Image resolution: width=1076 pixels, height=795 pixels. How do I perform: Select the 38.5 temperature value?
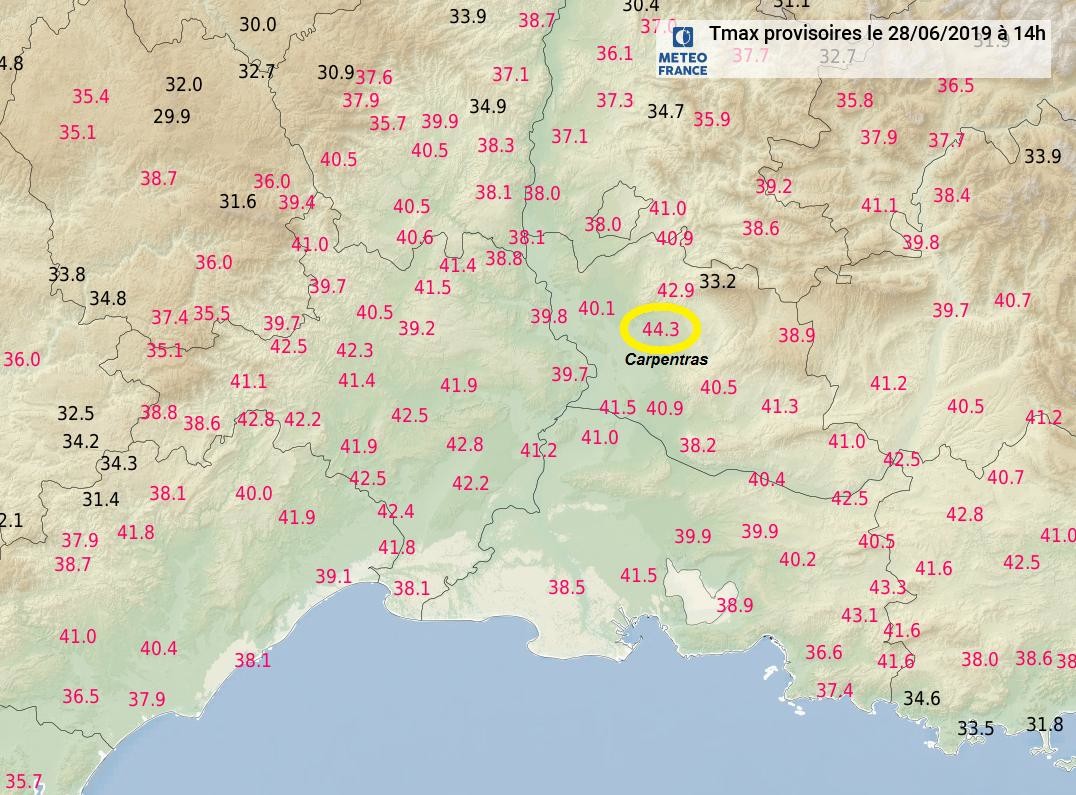[567, 587]
